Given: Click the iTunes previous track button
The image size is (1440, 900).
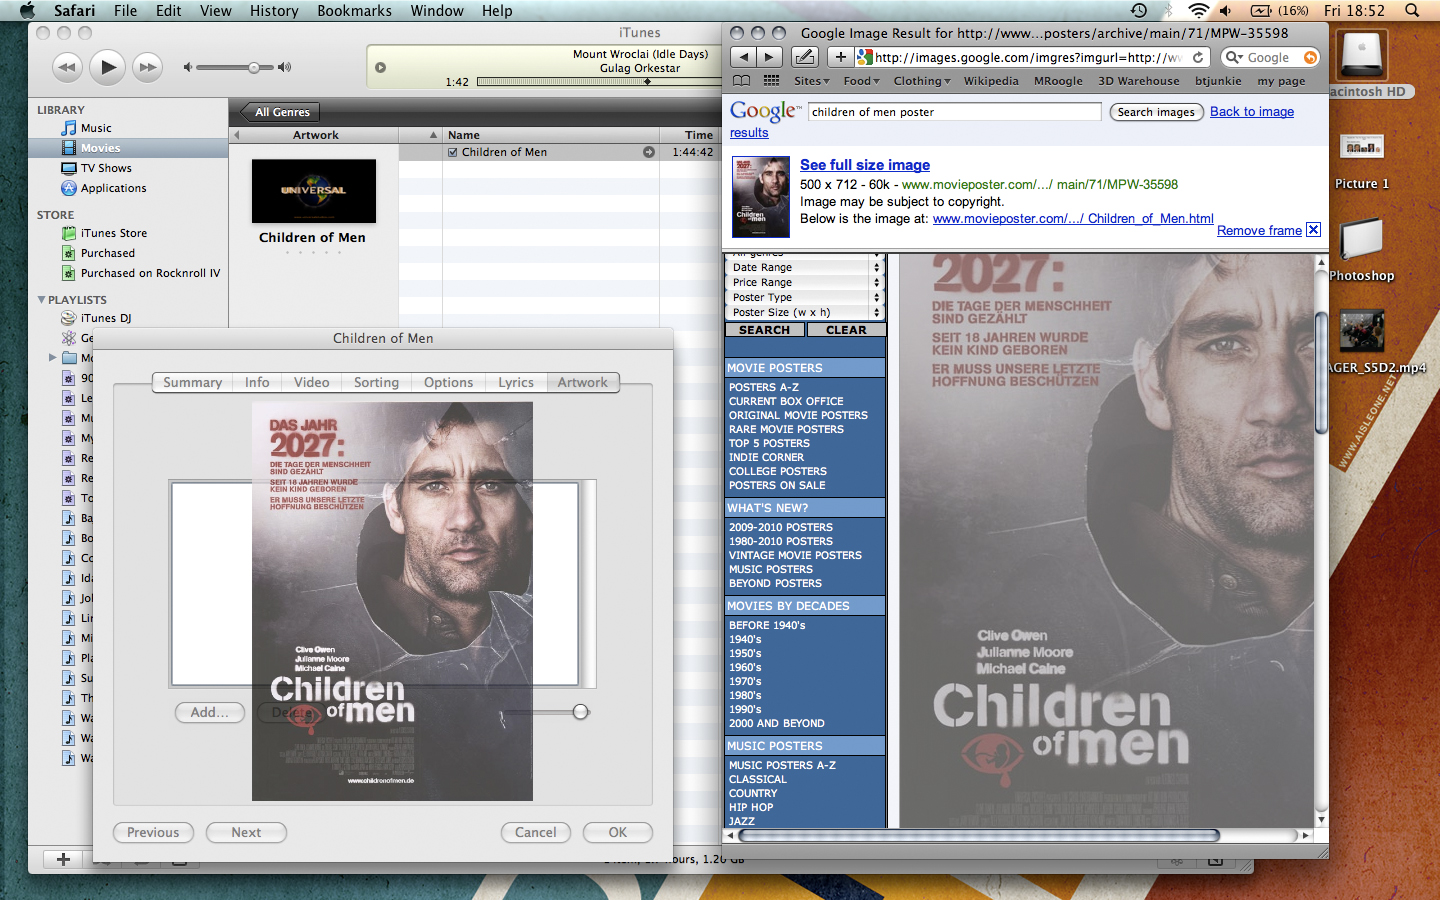Looking at the screenshot, I should [67, 67].
